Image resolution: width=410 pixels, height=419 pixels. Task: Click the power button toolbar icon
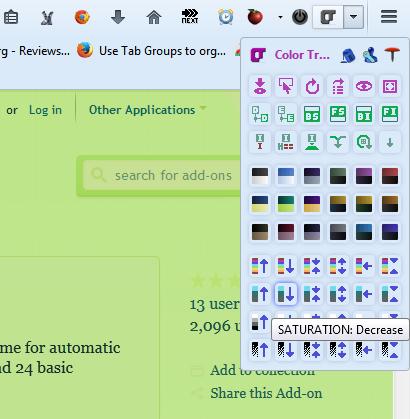click(x=300, y=17)
